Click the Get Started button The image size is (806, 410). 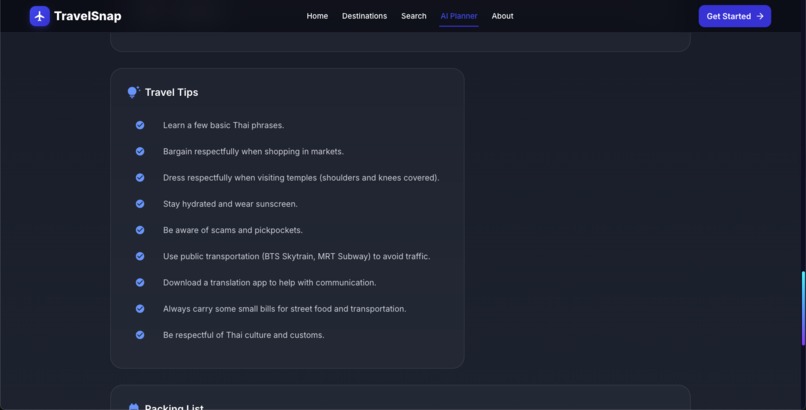point(735,16)
